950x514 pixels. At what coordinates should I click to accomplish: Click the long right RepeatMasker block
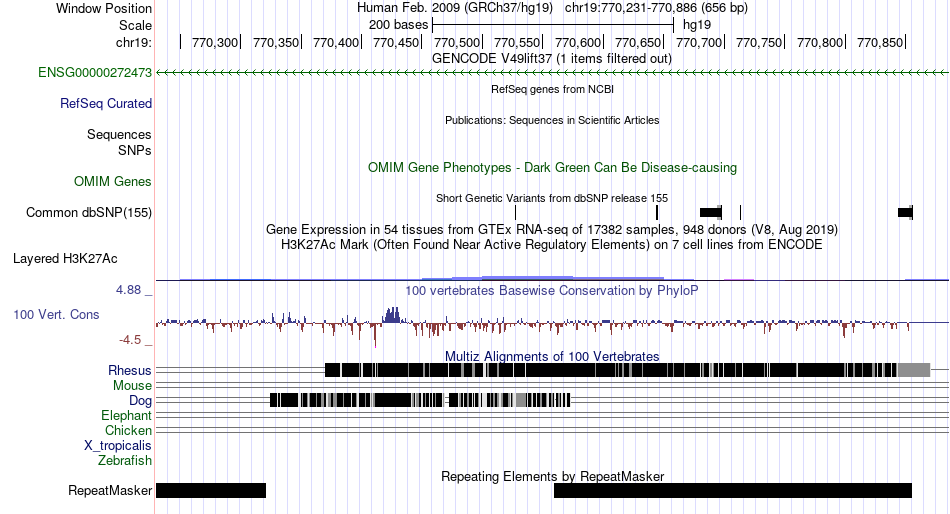pyautogui.click(x=733, y=490)
